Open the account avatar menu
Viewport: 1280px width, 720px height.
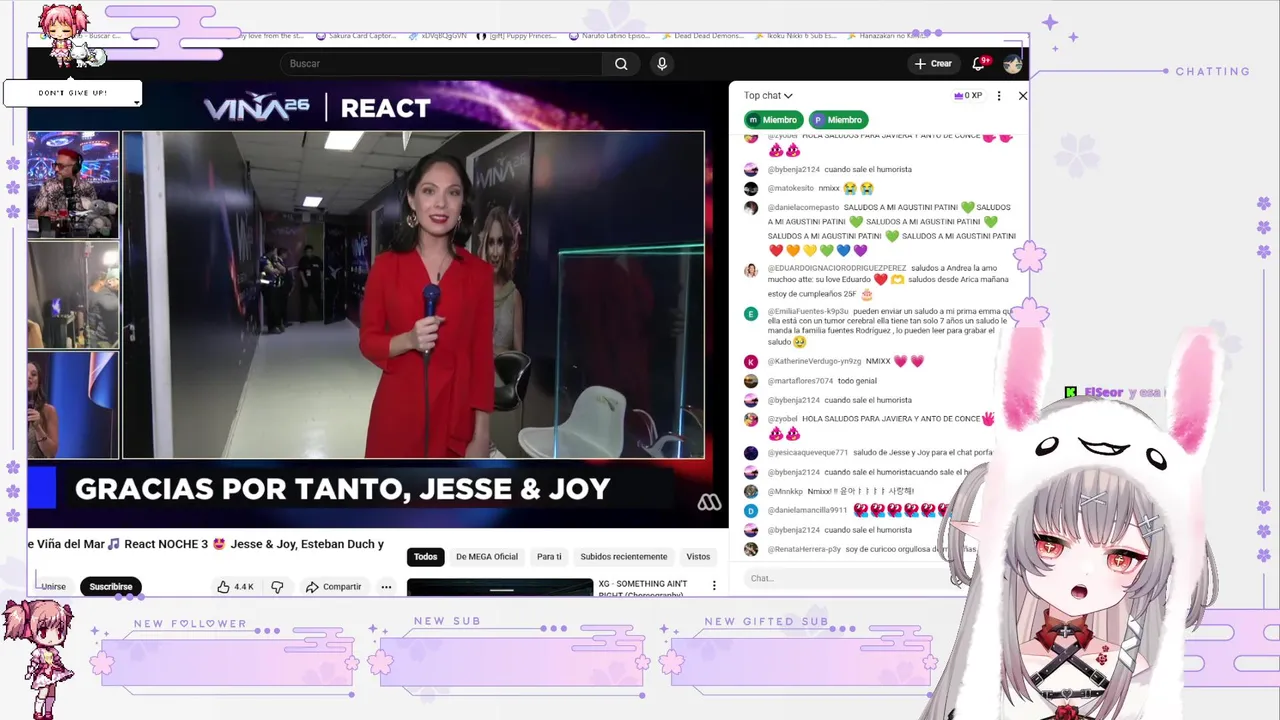tap(1012, 64)
